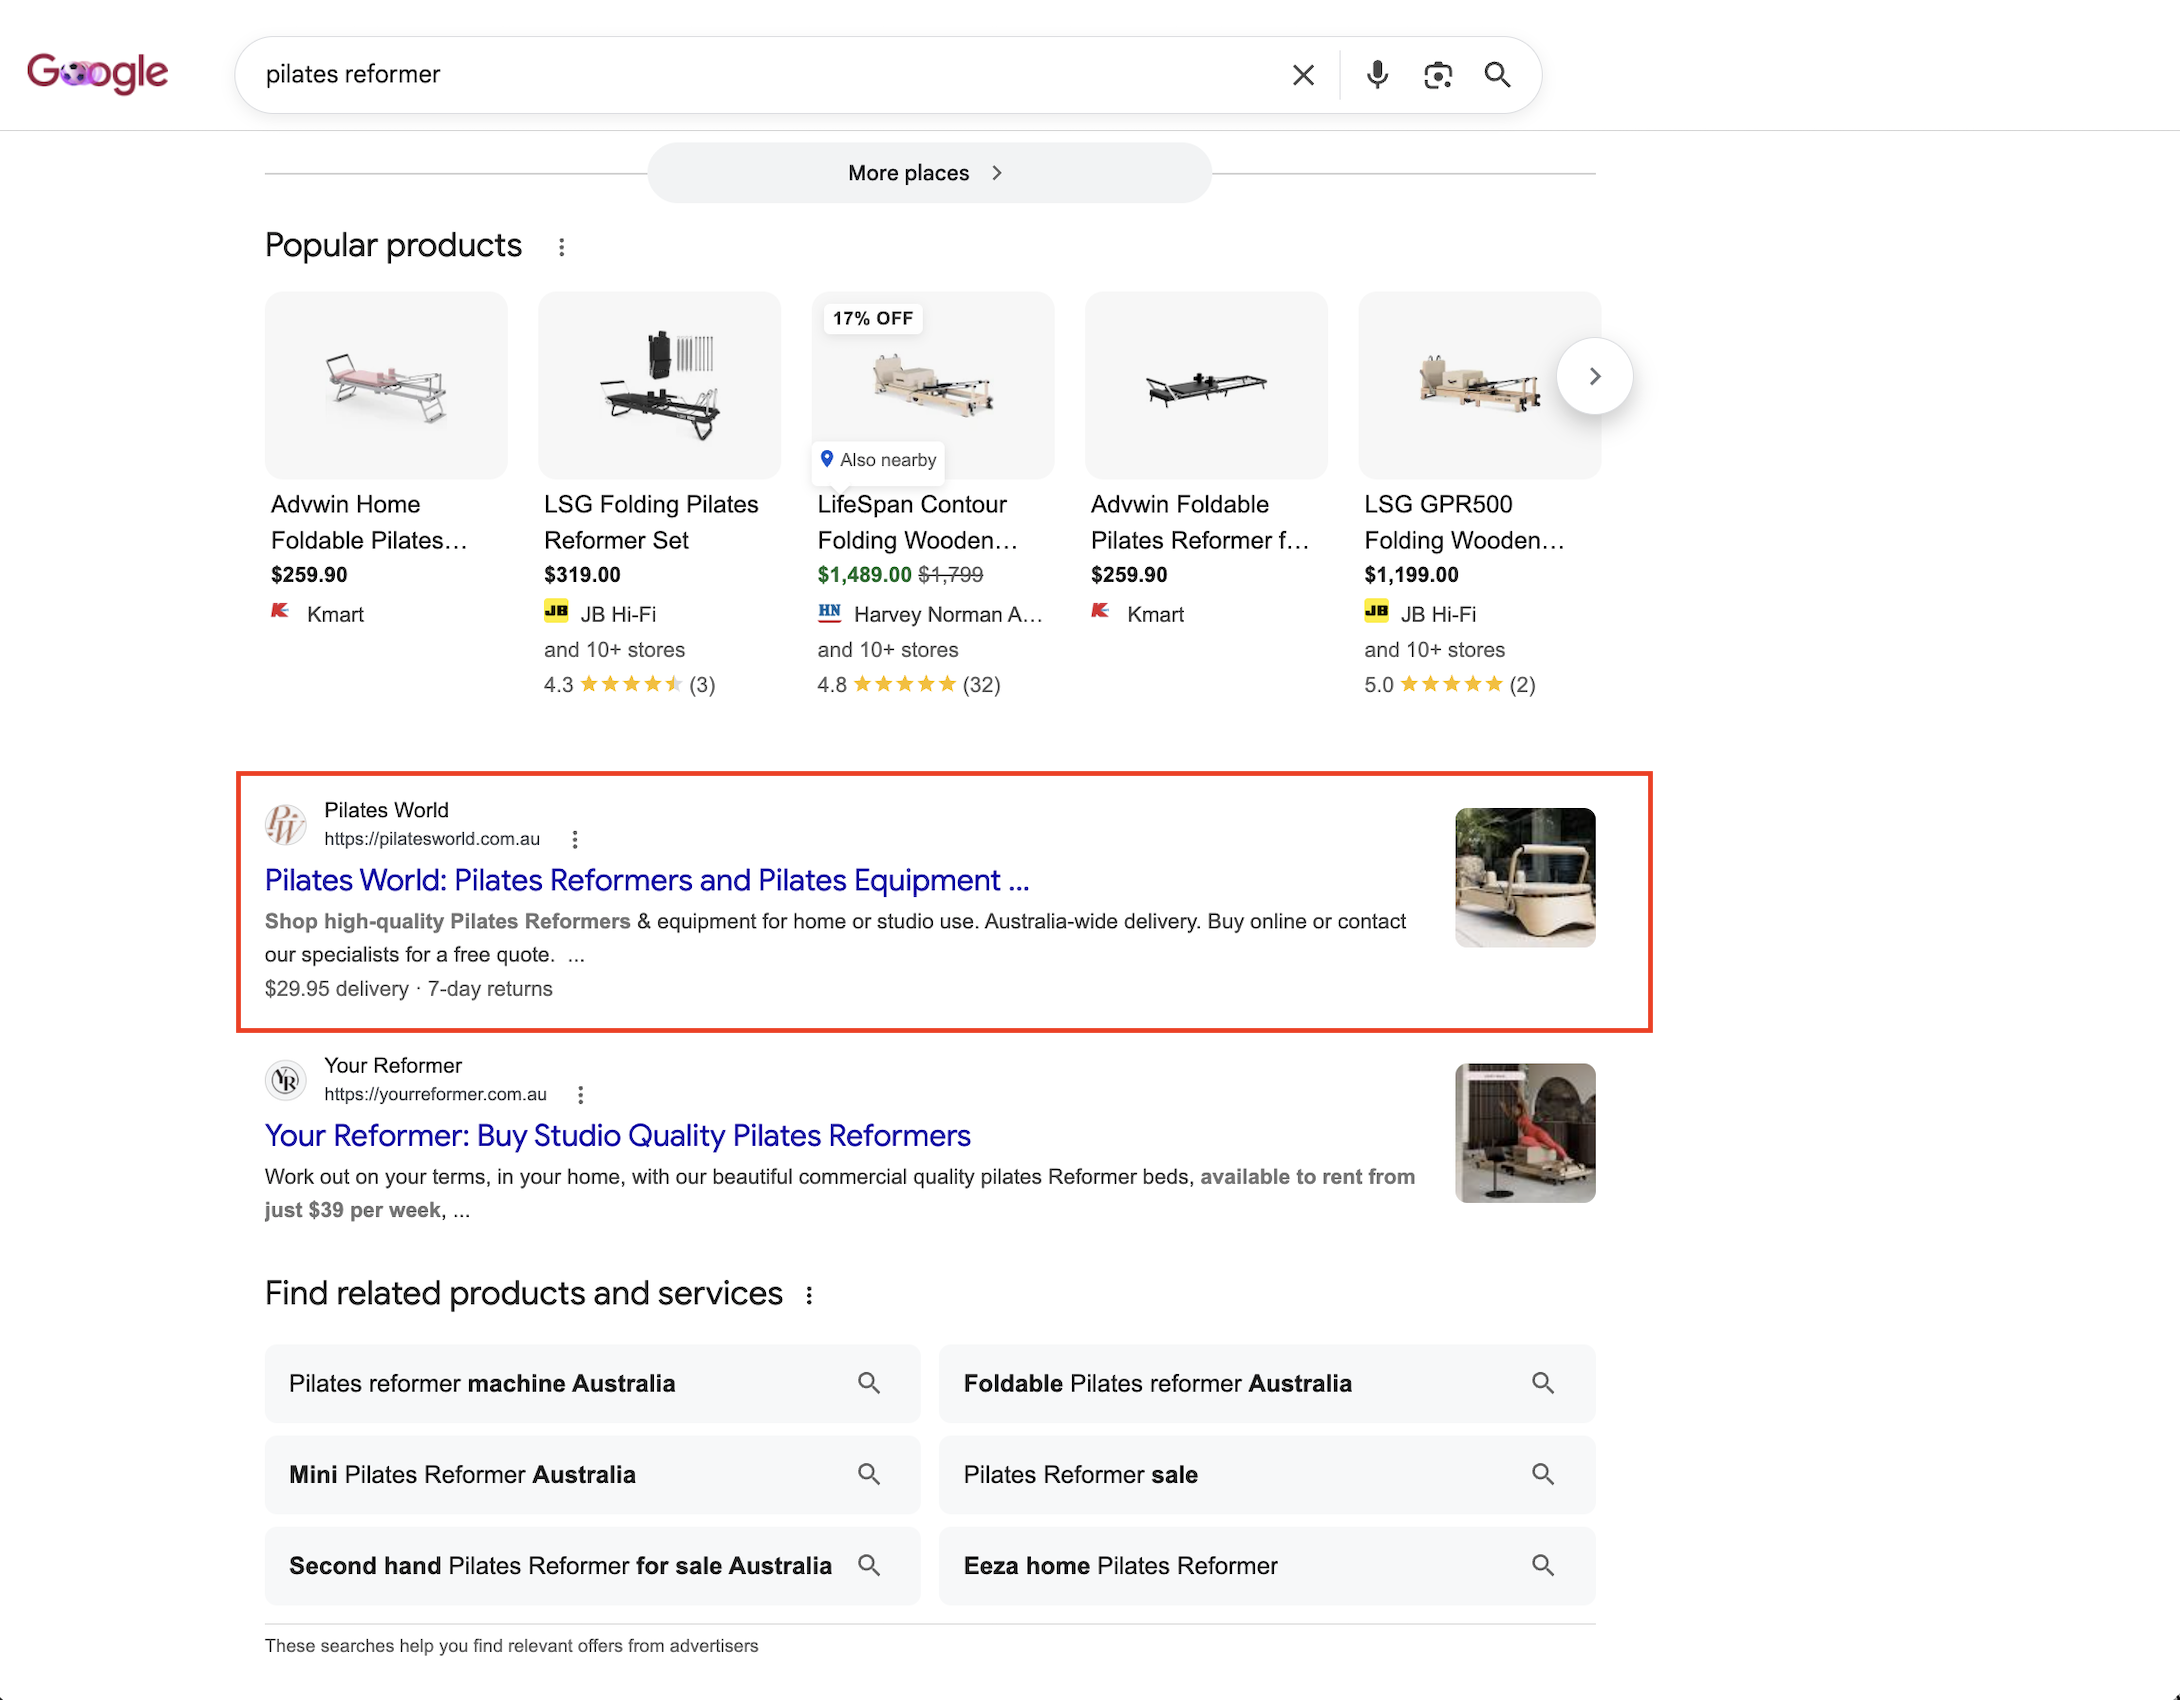Click the $29.95 delivery 7-day returns text

[x=408, y=989]
